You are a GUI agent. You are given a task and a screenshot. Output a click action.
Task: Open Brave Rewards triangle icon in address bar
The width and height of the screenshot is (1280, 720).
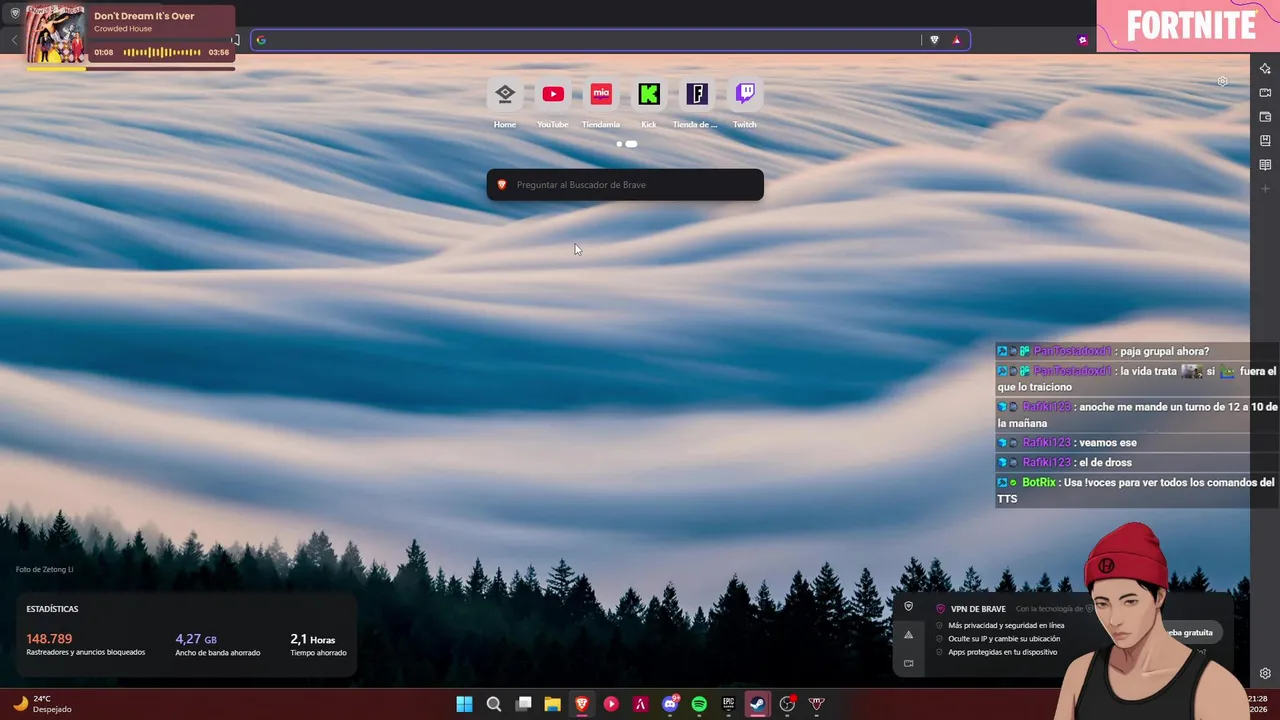957,40
